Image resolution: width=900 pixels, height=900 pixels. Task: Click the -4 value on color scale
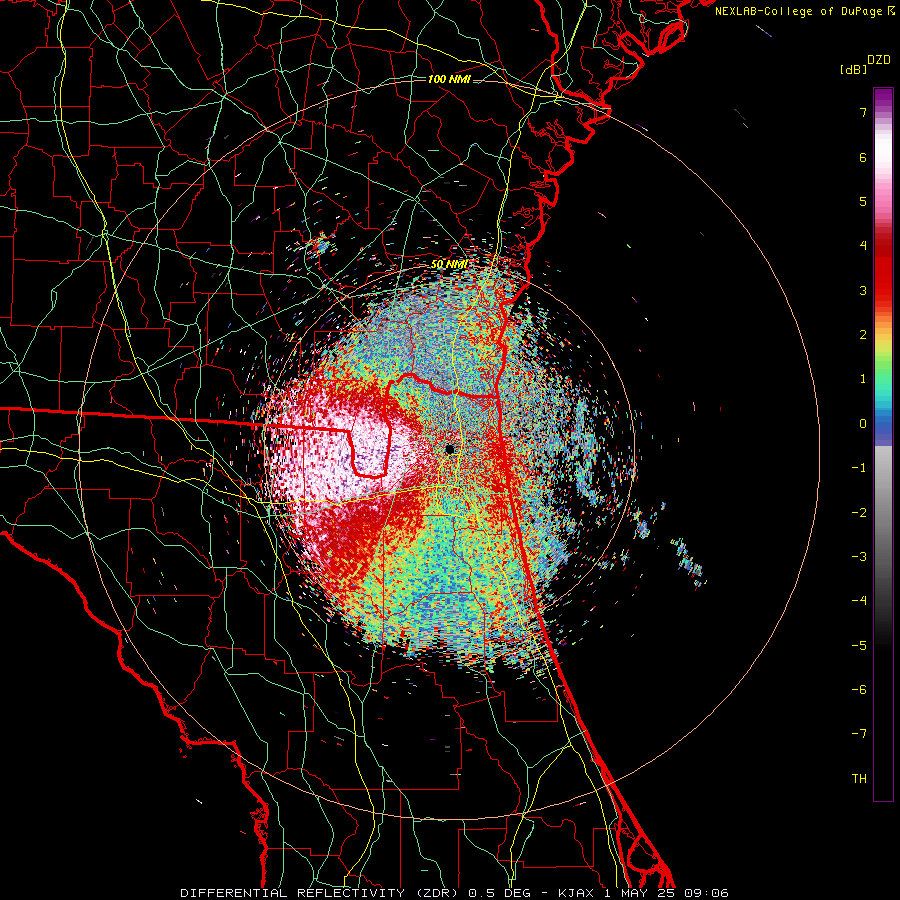[x=859, y=601]
